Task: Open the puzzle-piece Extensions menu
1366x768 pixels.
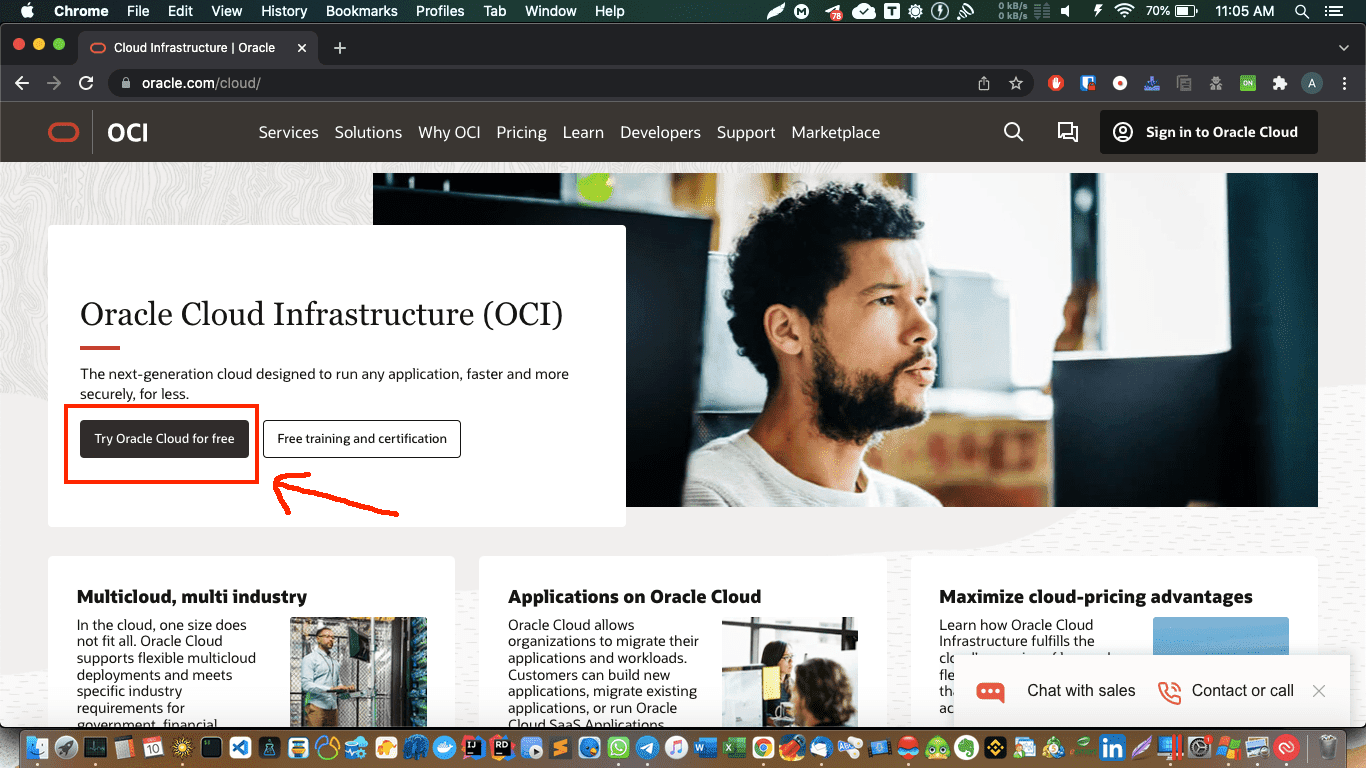Action: click(1279, 83)
